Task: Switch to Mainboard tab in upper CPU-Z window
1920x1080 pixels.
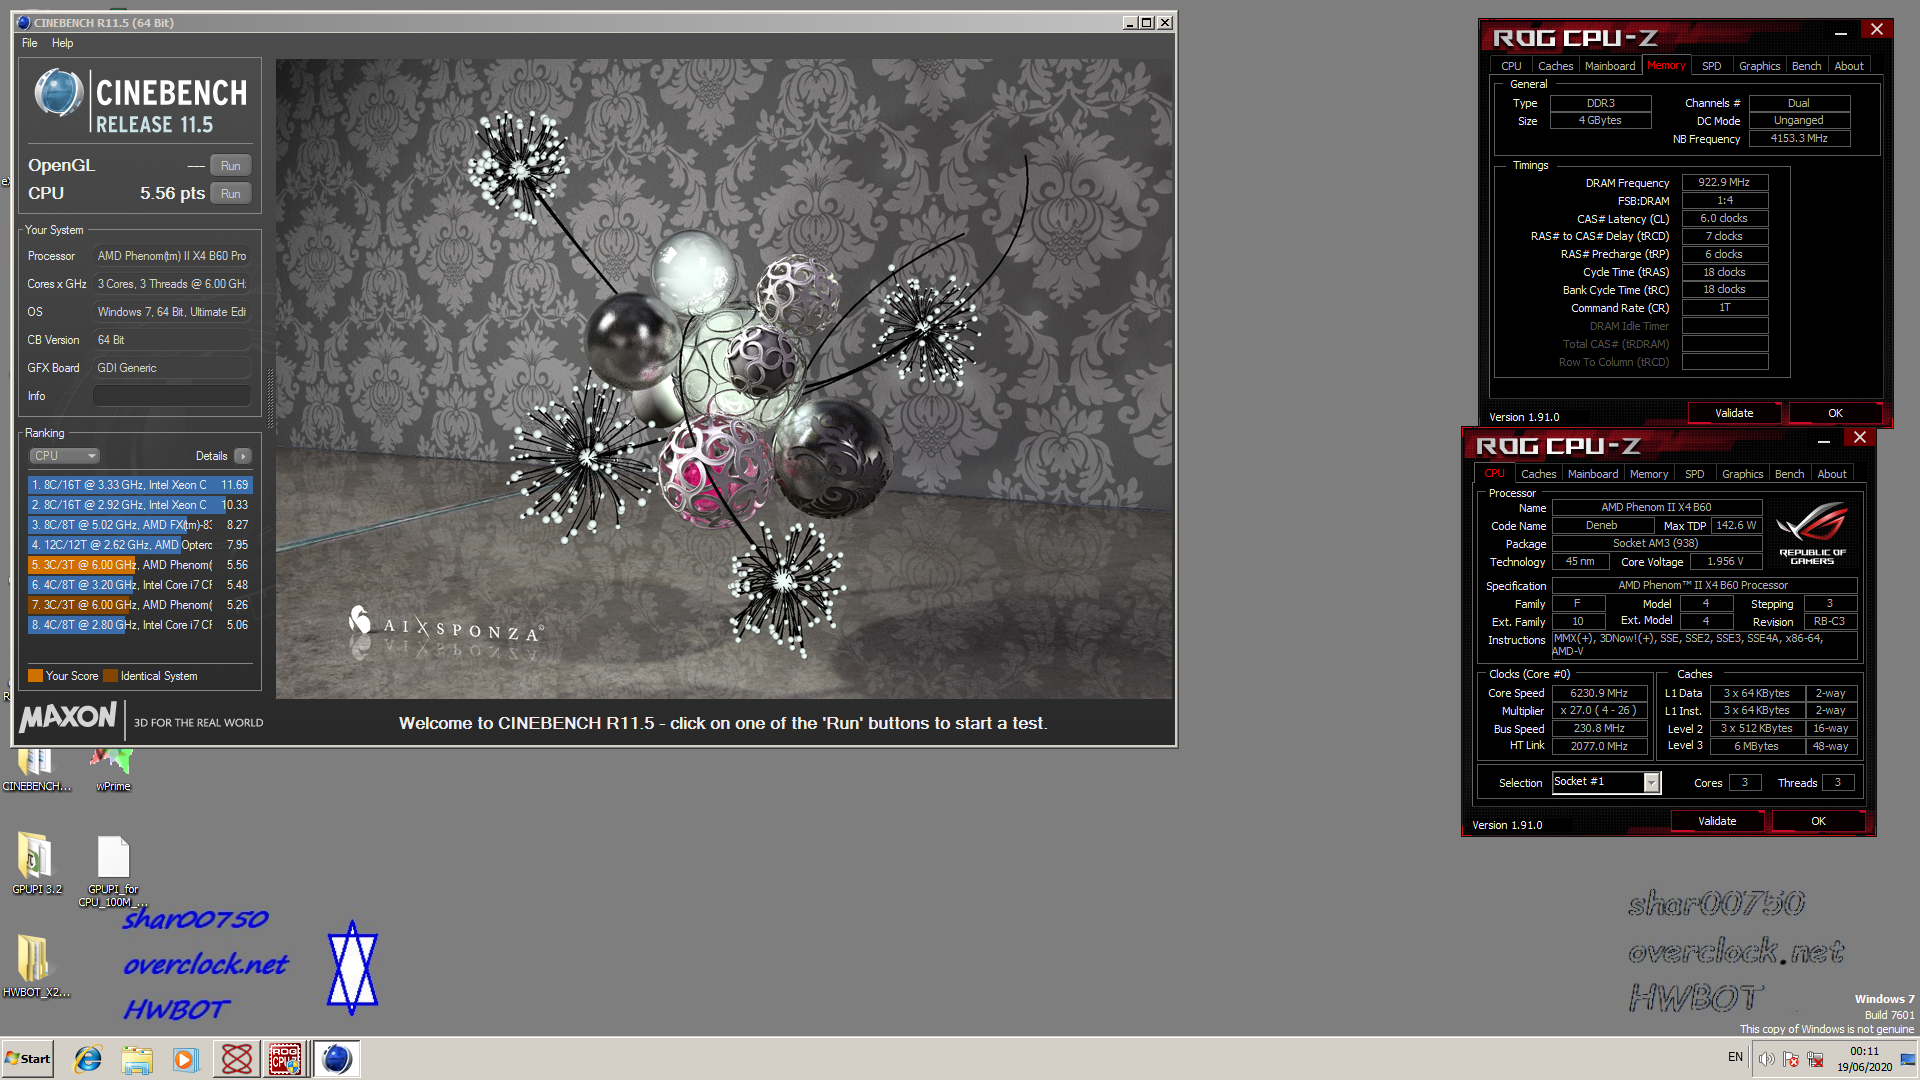Action: tap(1610, 66)
